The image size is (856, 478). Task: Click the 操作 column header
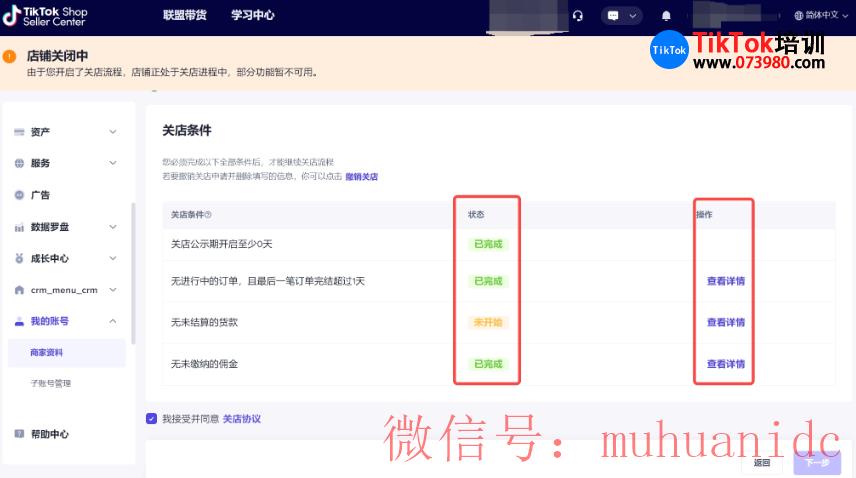coord(704,214)
